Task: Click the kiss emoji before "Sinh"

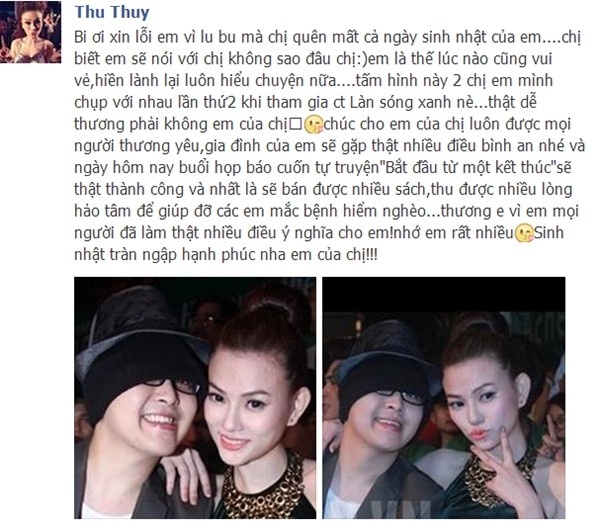Action: click(x=524, y=233)
